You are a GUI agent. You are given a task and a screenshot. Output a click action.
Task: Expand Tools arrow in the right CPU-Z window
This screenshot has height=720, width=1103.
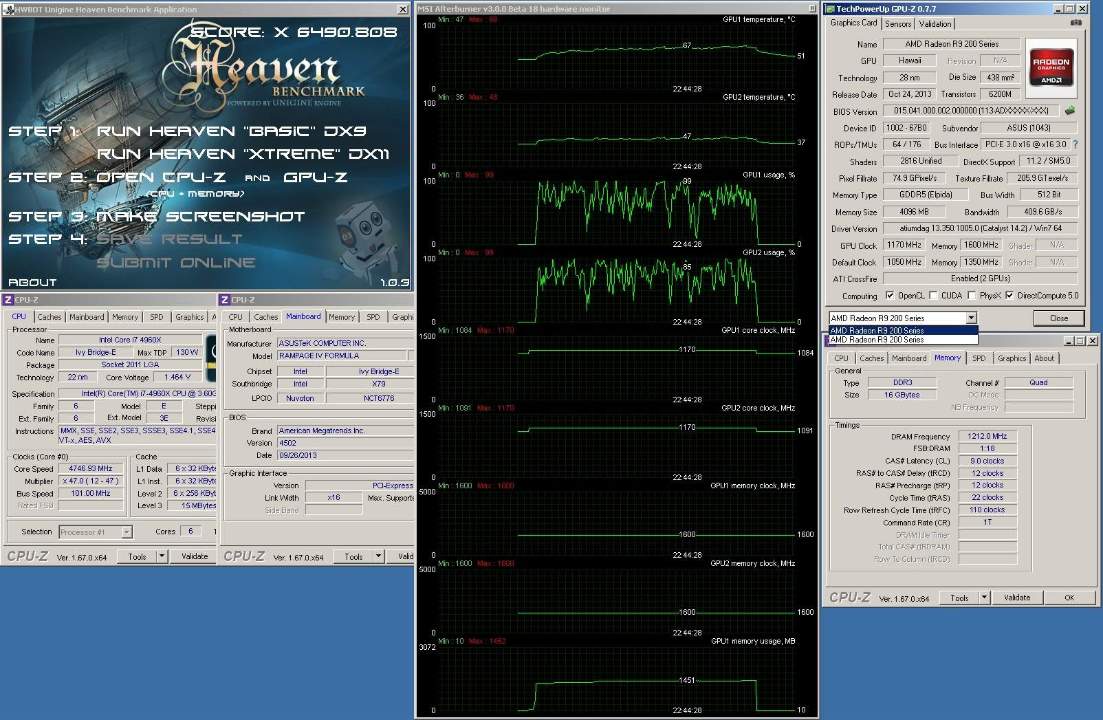click(985, 598)
